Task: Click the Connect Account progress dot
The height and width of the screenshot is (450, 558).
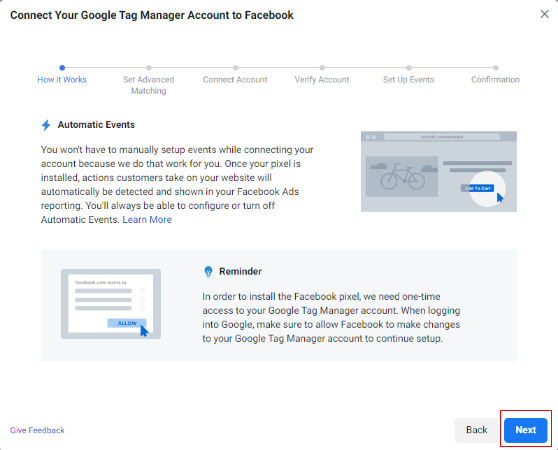Action: 235,68
